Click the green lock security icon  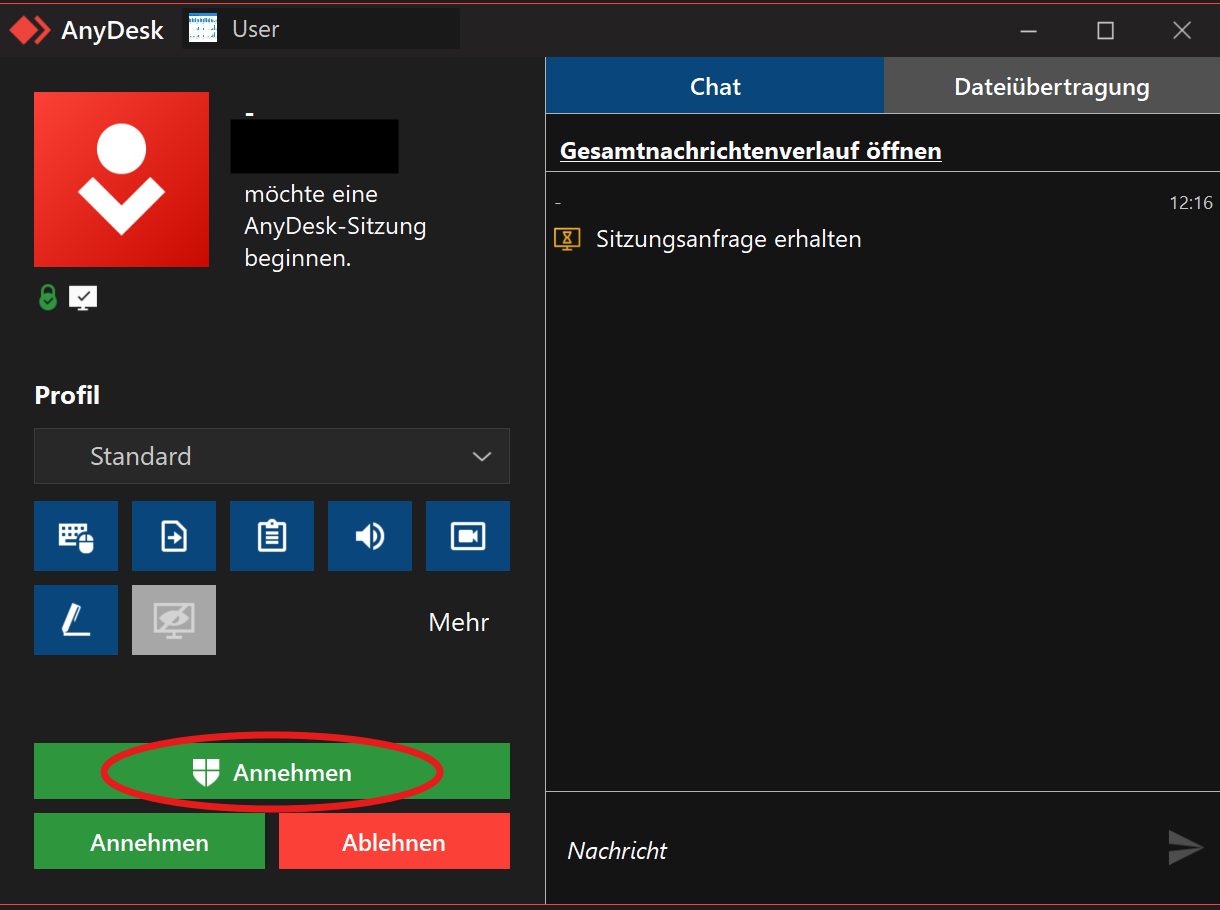coord(47,297)
